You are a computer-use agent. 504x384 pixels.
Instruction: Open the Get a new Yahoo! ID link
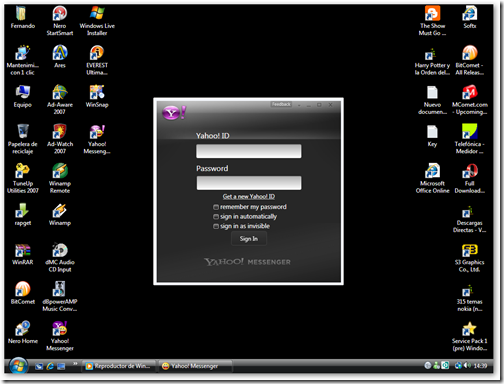(249, 196)
